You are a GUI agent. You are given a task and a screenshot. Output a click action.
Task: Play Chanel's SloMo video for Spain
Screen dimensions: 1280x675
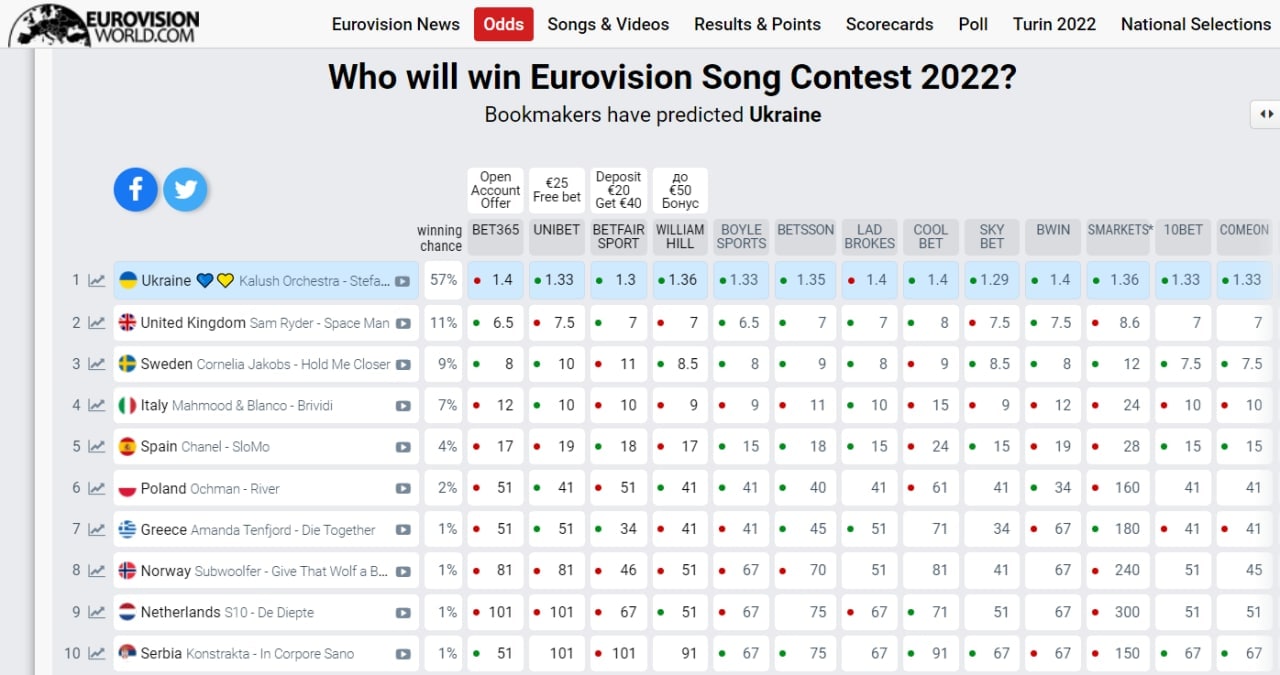coord(403,446)
